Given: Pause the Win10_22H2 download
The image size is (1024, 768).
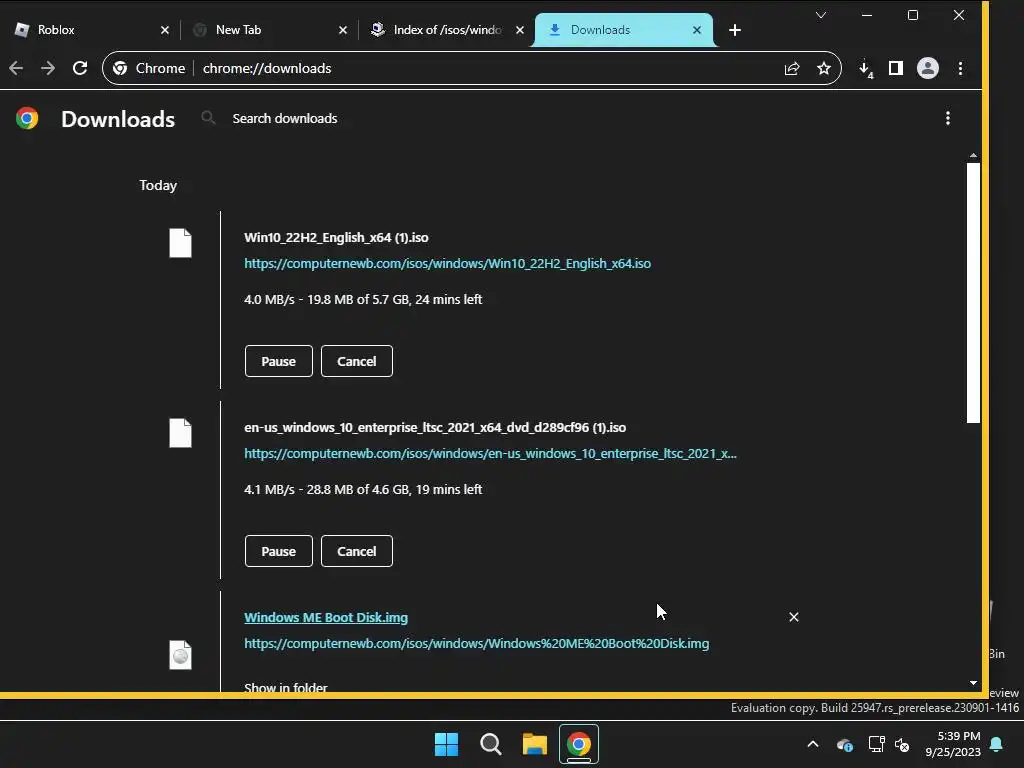Looking at the screenshot, I should tap(279, 361).
